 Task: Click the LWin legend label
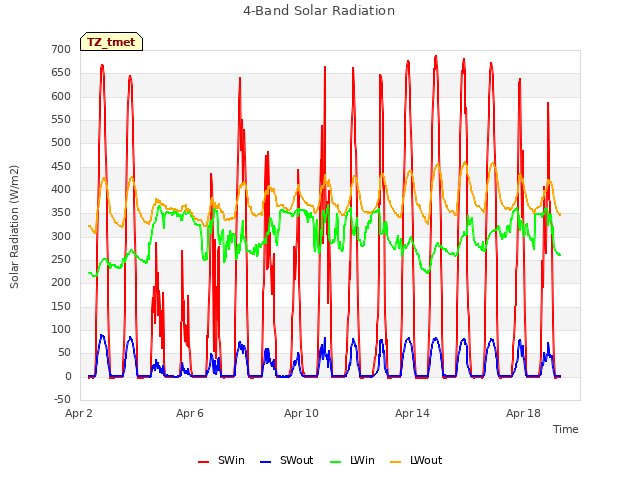tap(362, 460)
